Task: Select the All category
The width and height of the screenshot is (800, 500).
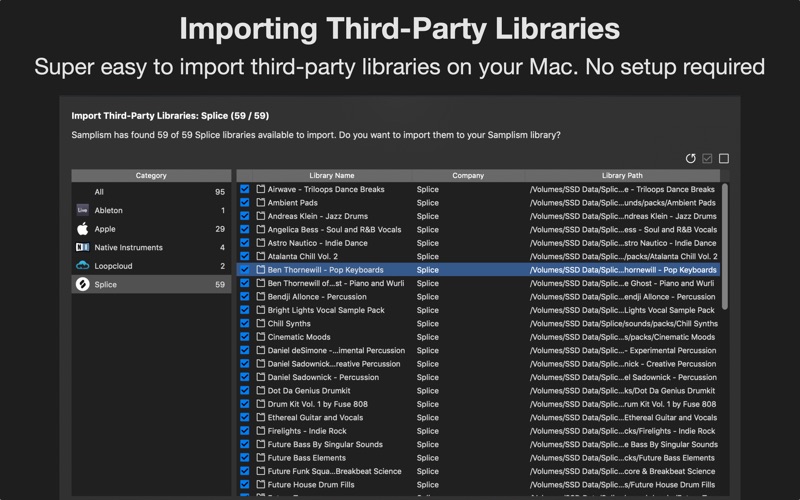Action: pyautogui.click(x=151, y=192)
